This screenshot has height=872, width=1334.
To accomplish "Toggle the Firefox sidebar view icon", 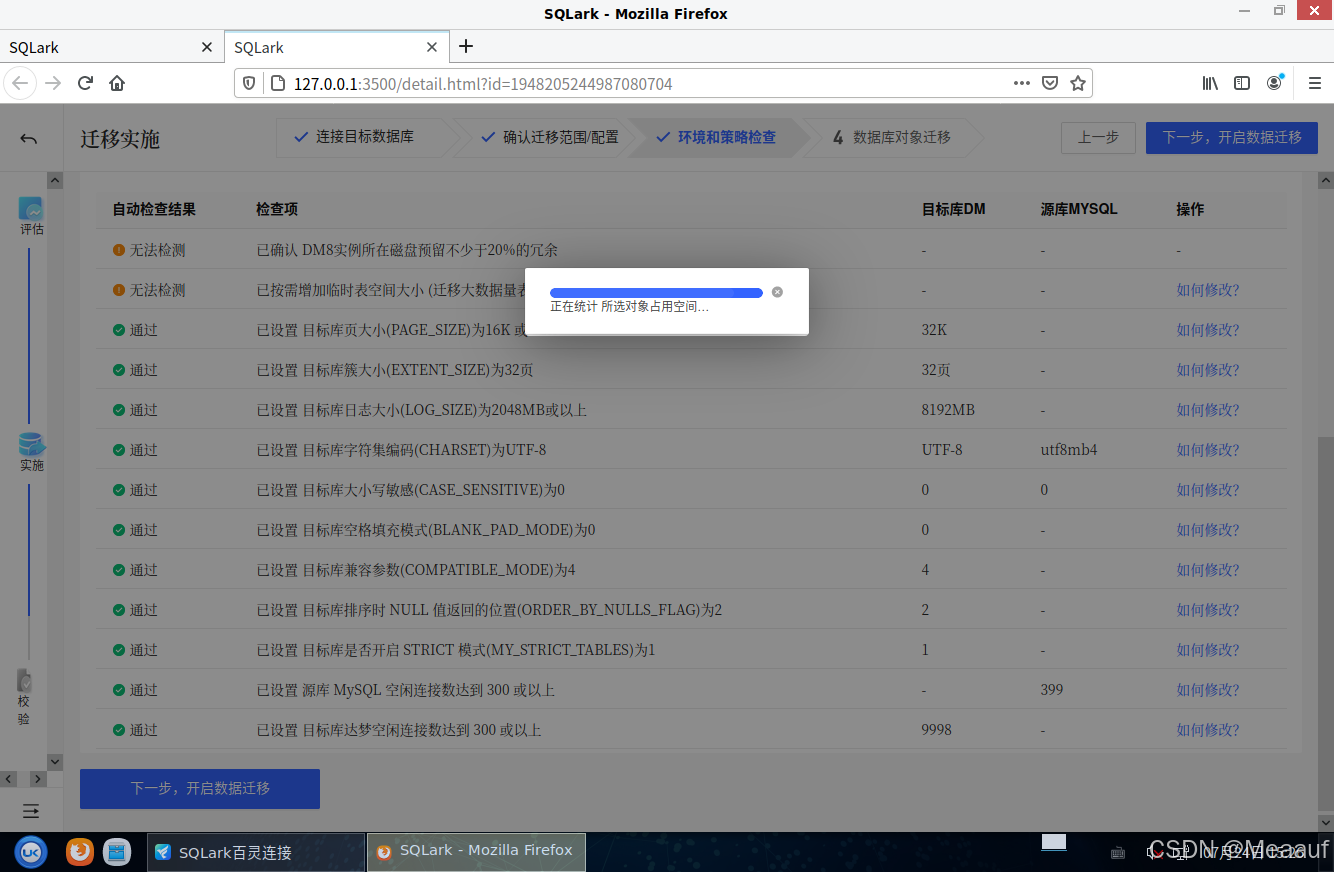I will click(x=1242, y=83).
